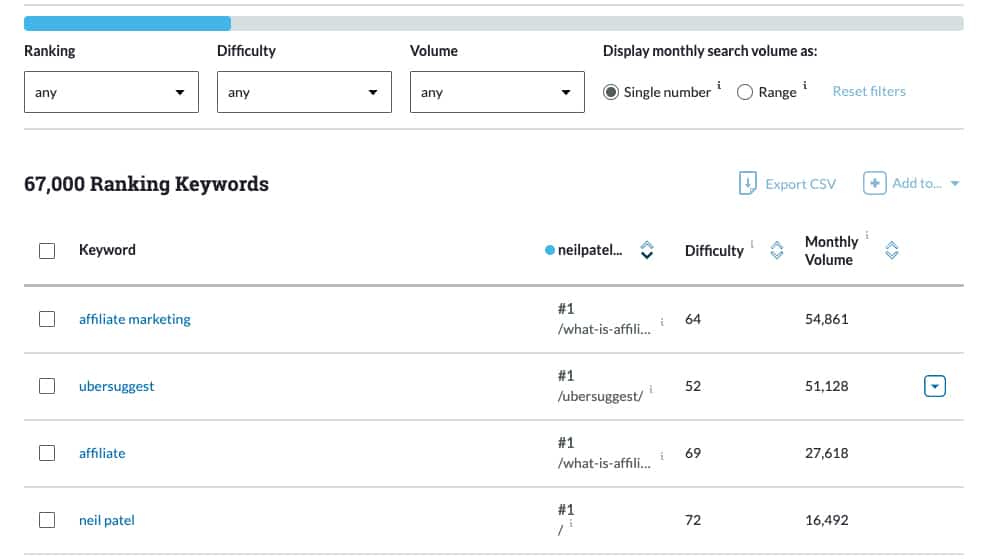The height and width of the screenshot is (560, 1000).
Task: Check the affiliate marketing row checkbox
Action: 47,319
